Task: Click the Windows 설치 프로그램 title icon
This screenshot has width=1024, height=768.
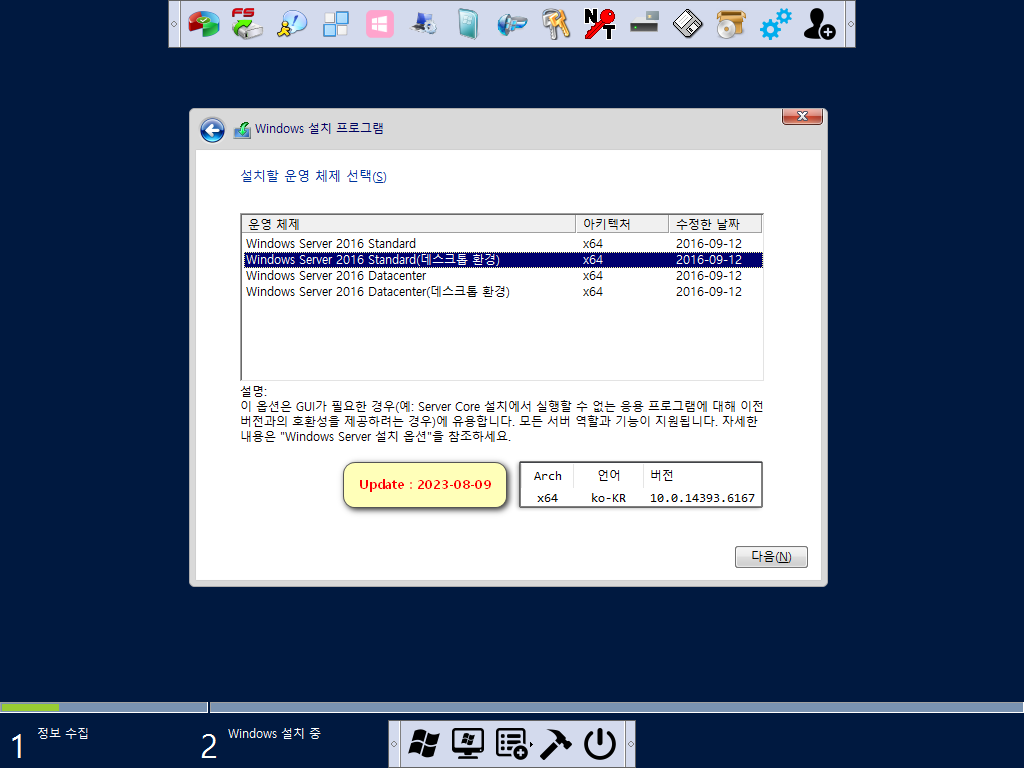Action: click(x=242, y=129)
